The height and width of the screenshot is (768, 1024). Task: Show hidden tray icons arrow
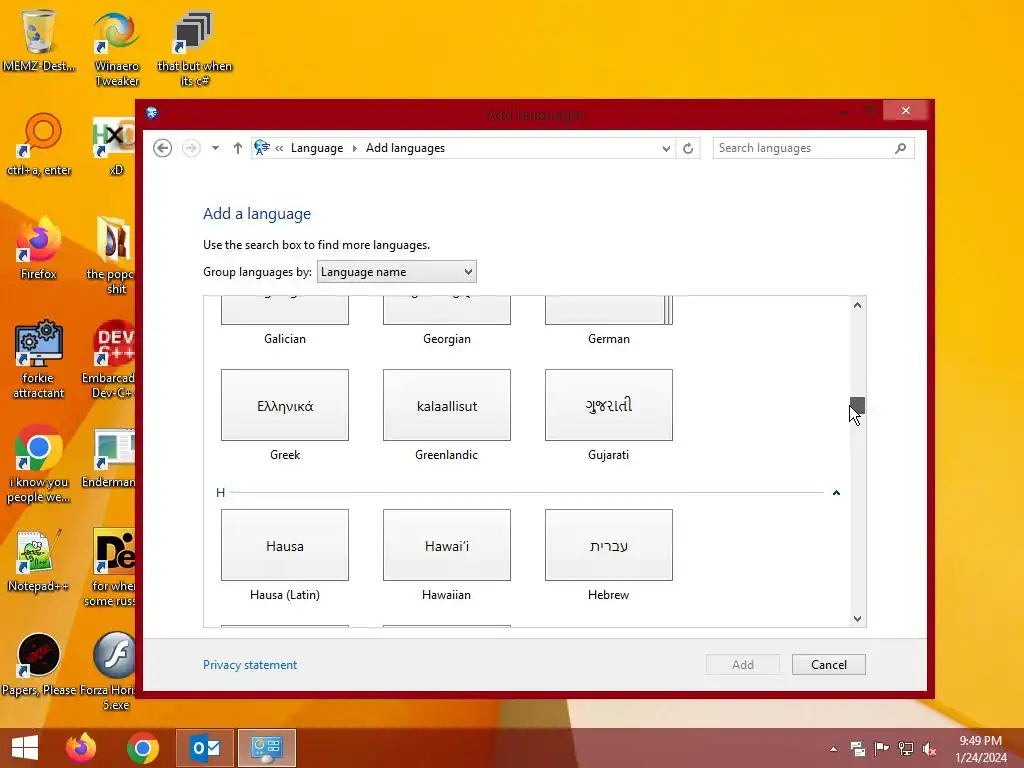point(833,749)
